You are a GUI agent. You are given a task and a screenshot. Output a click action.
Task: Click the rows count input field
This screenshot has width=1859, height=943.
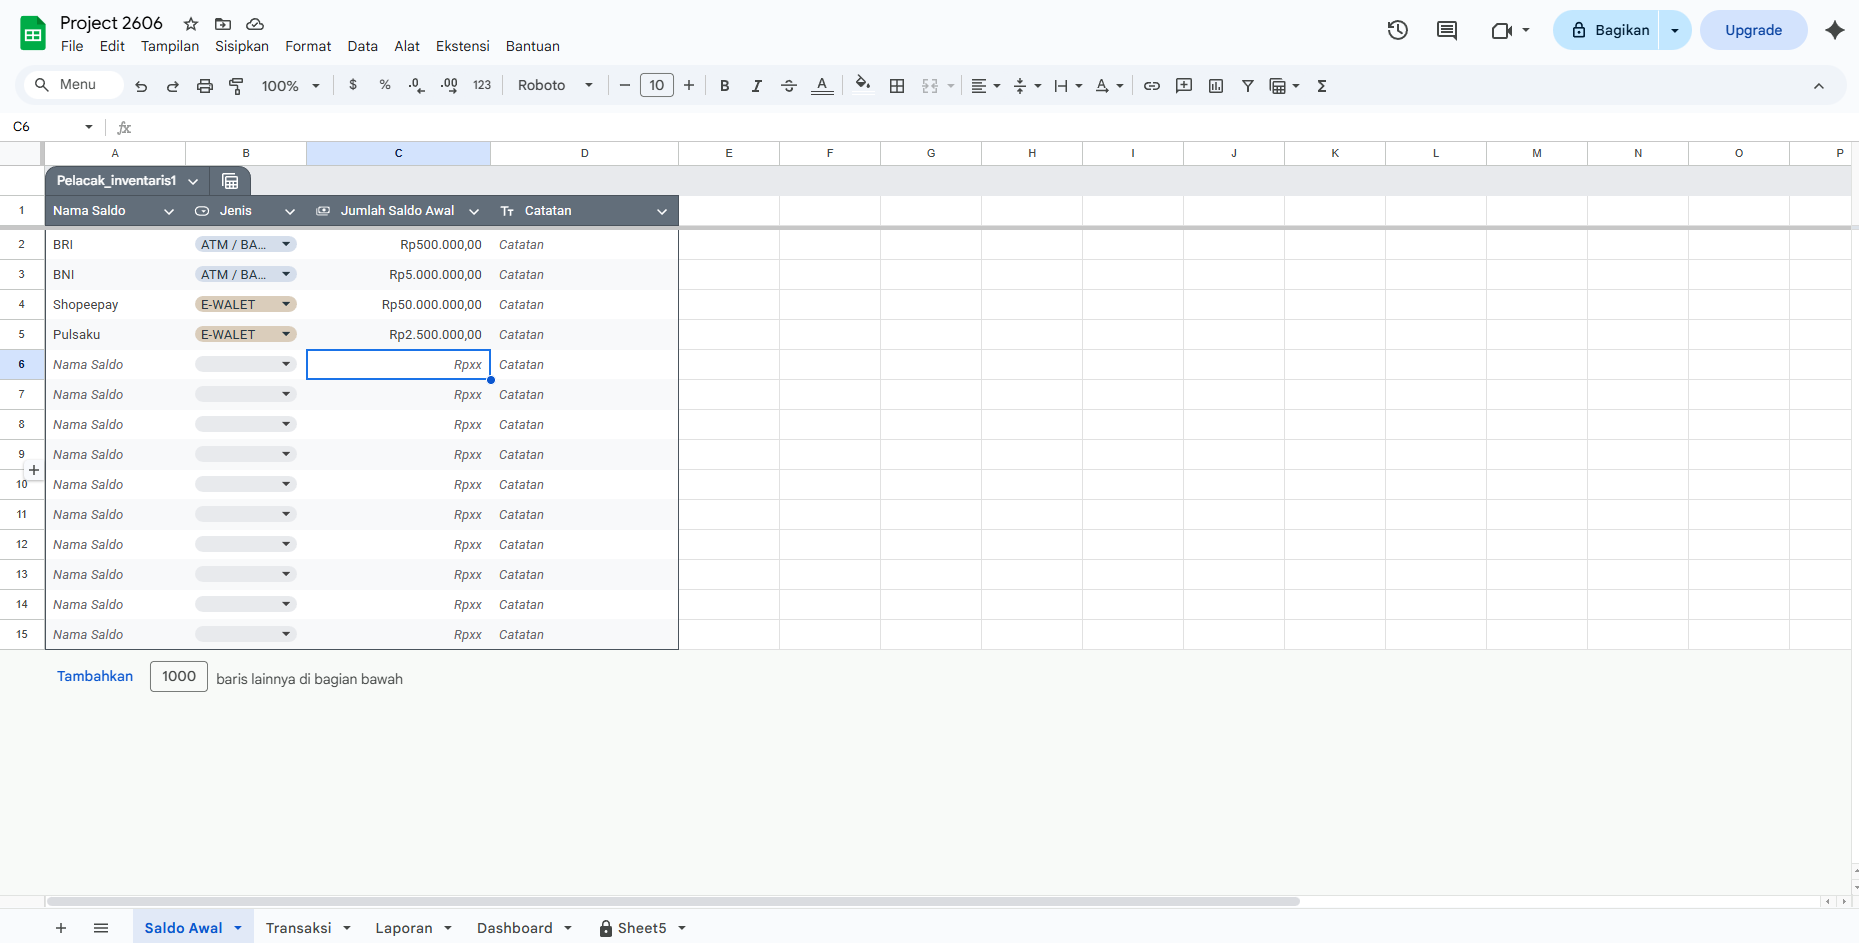coord(179,676)
